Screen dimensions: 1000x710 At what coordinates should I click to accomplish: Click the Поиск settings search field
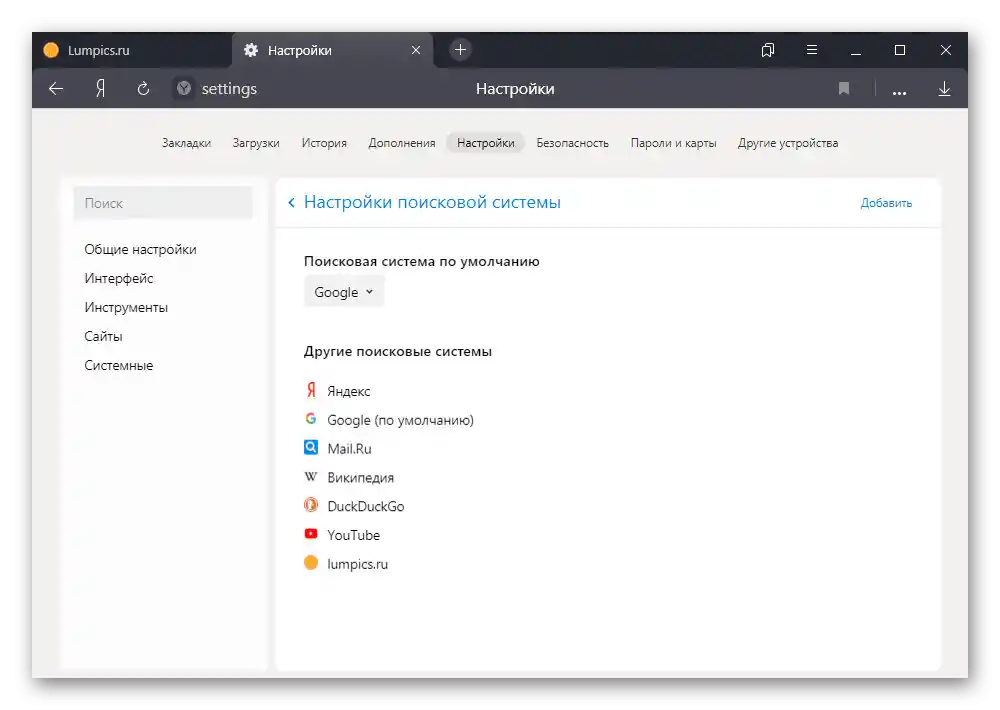tap(163, 203)
